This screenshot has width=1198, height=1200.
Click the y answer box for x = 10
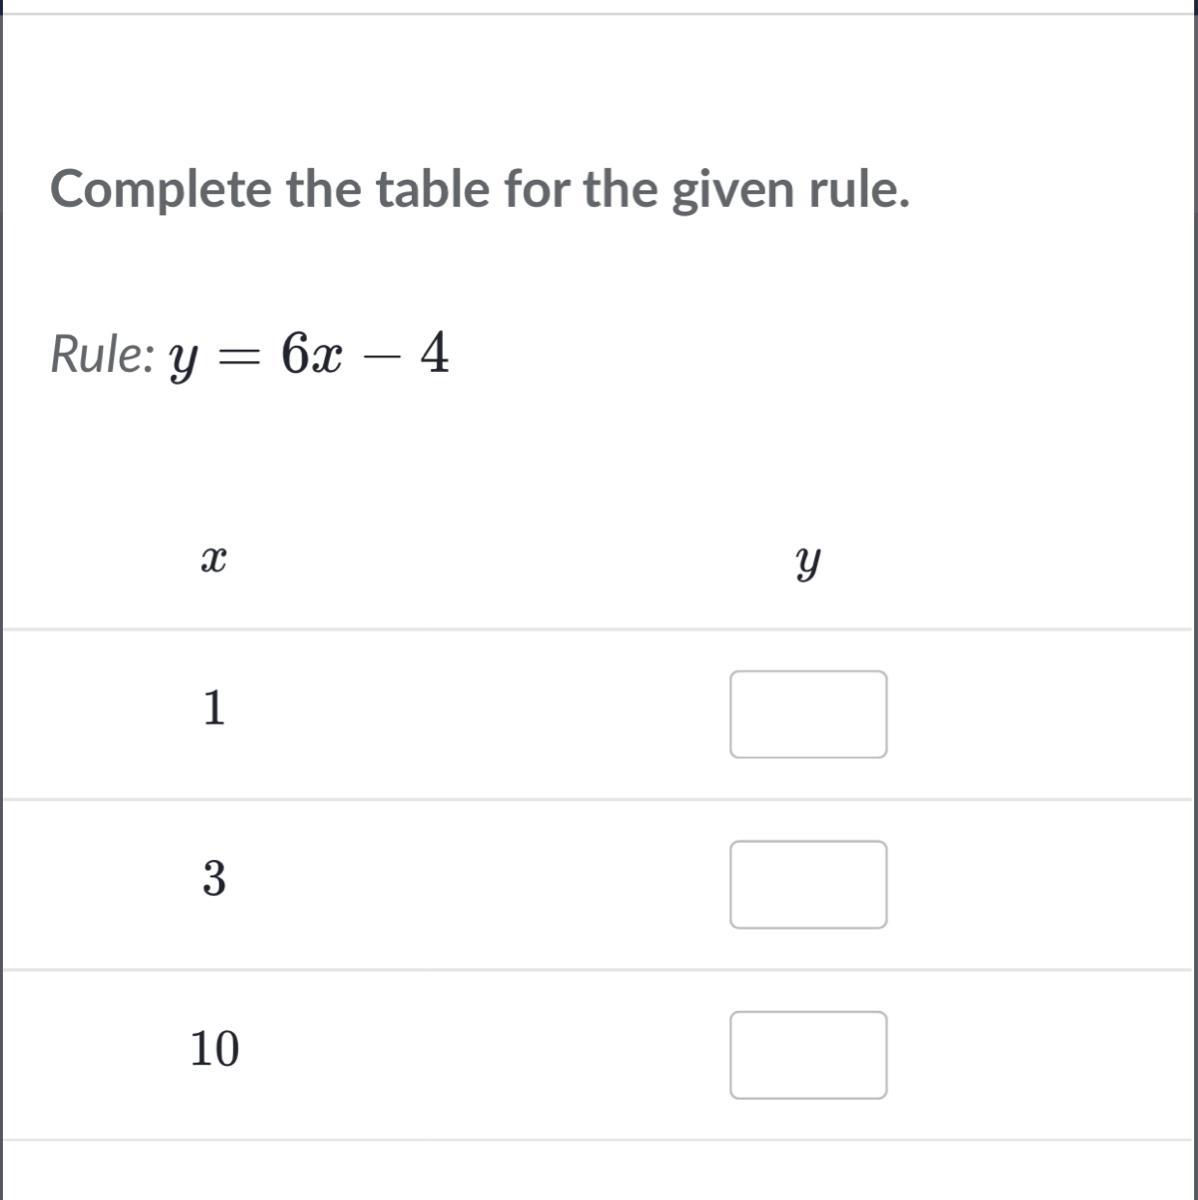click(x=808, y=1055)
